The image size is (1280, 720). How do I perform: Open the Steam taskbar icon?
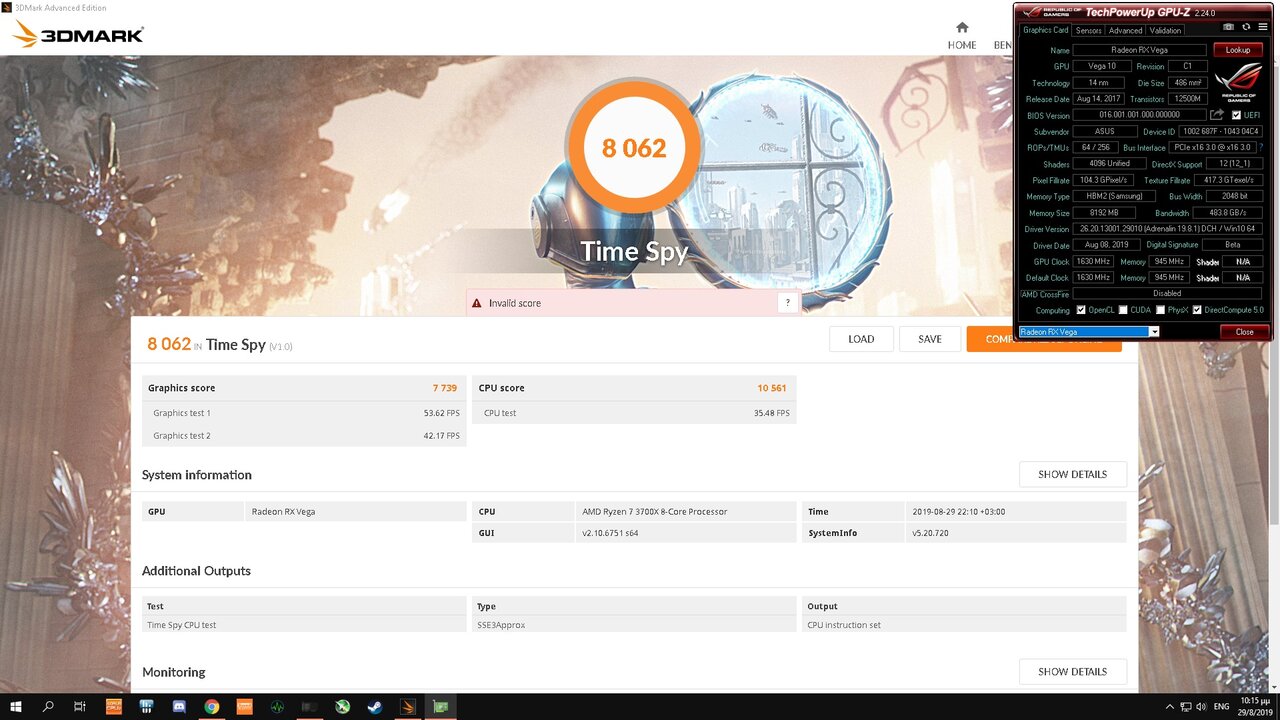[374, 706]
